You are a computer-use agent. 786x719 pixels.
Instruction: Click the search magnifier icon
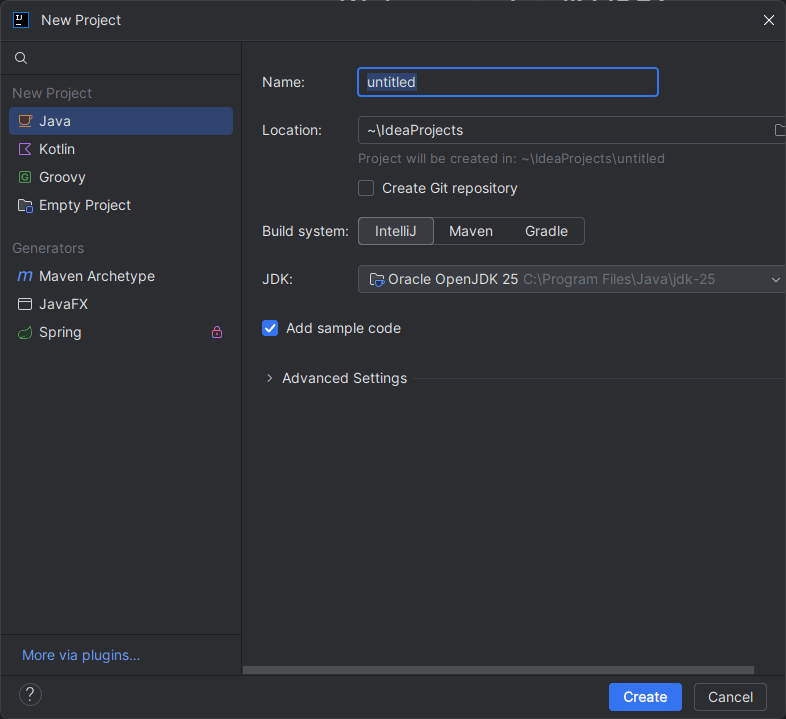pos(21,58)
